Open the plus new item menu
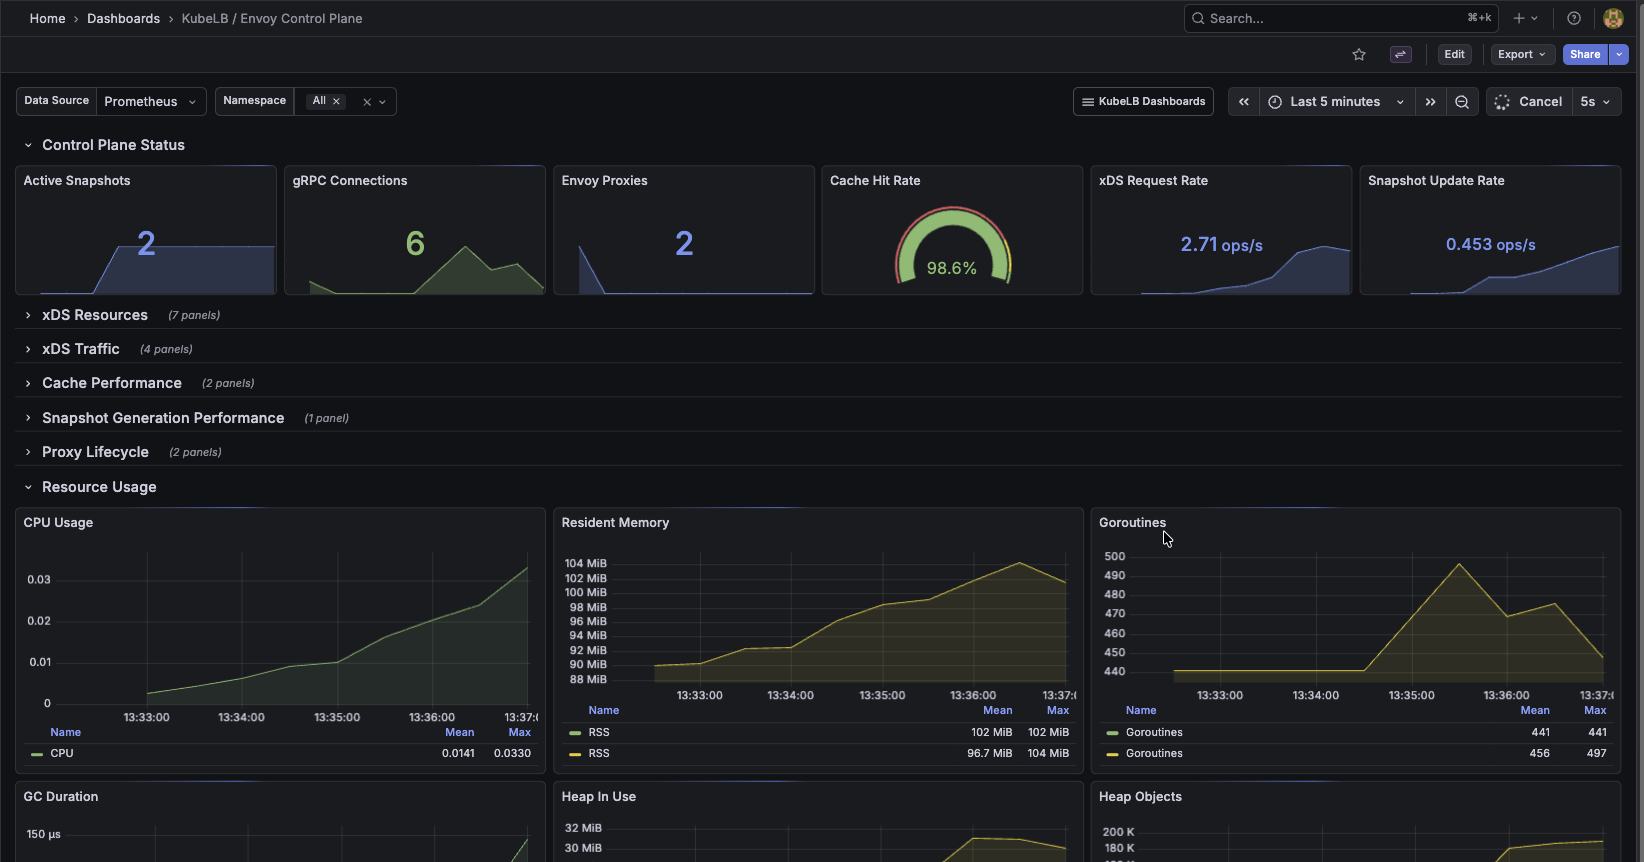Image resolution: width=1644 pixels, height=862 pixels. pyautogui.click(x=1525, y=18)
